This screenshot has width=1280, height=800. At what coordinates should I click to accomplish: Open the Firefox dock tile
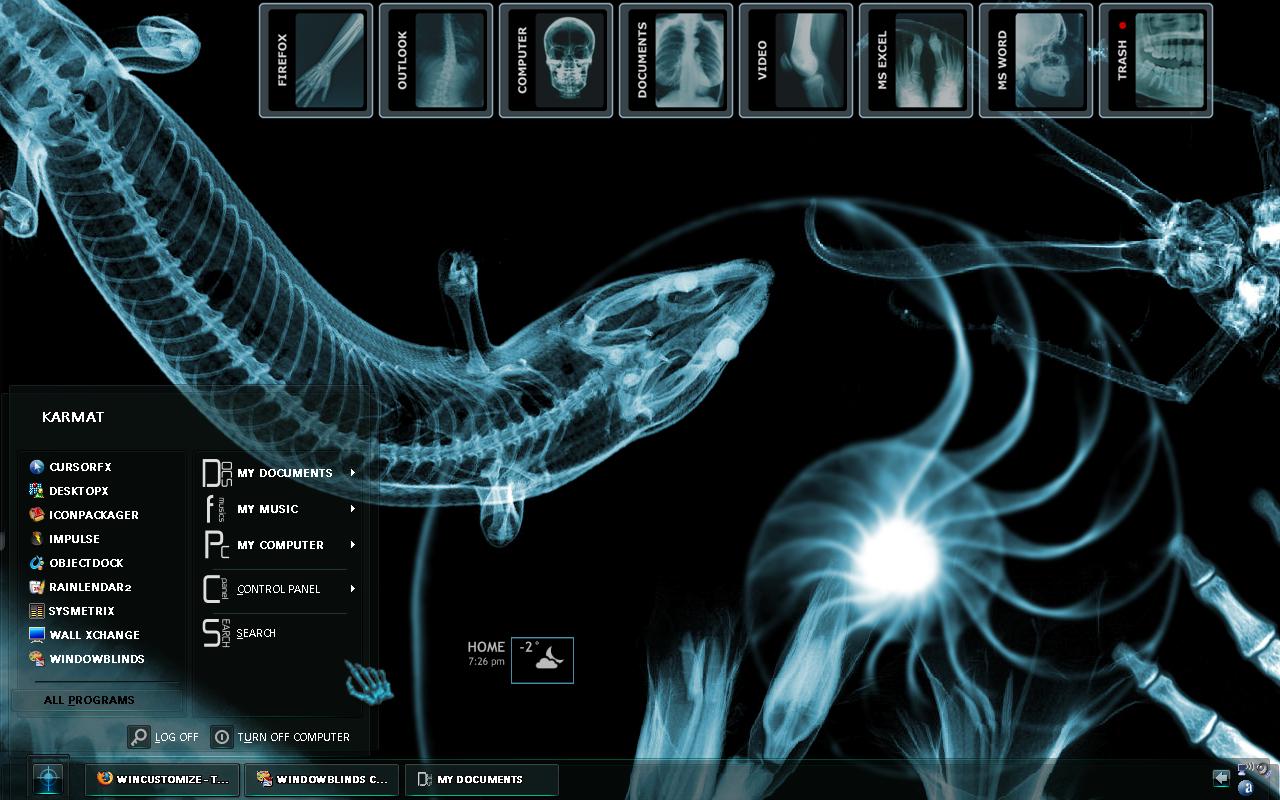[316, 61]
